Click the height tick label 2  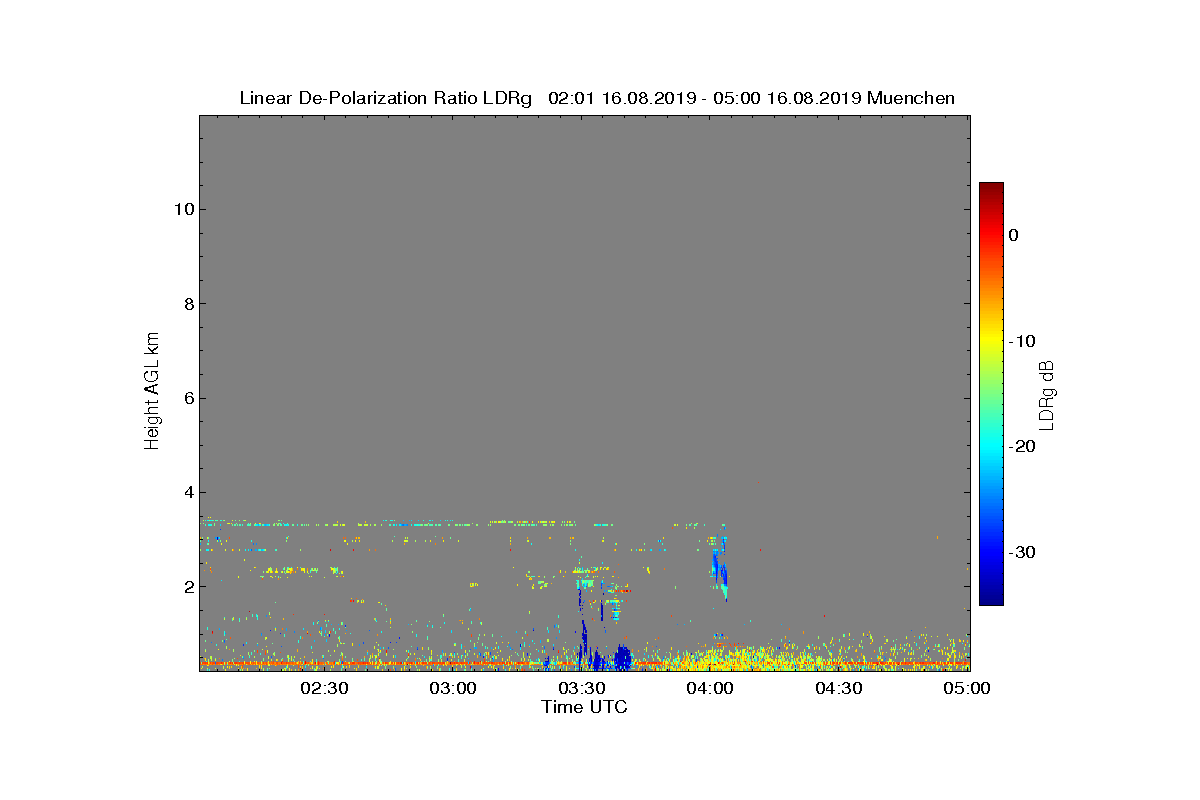point(187,586)
